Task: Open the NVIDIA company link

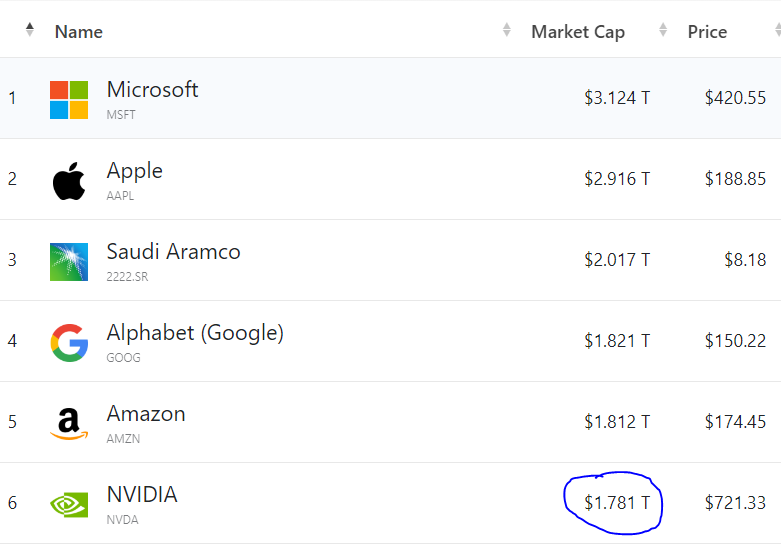Action: [142, 495]
